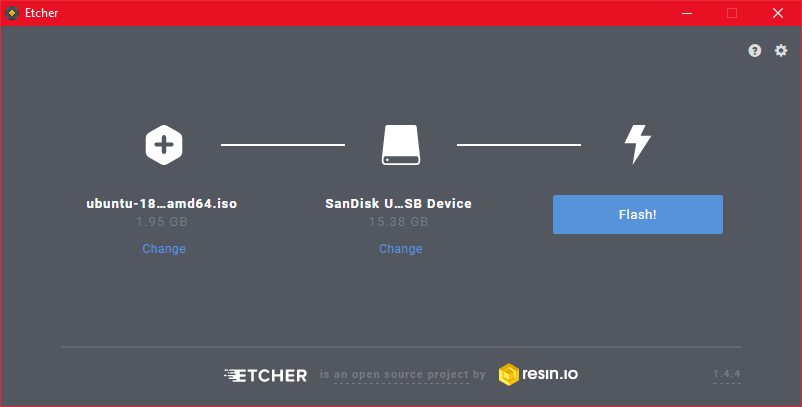The width and height of the screenshot is (802, 407).
Task: Start flashing with the Flash! button
Action: coord(638,214)
